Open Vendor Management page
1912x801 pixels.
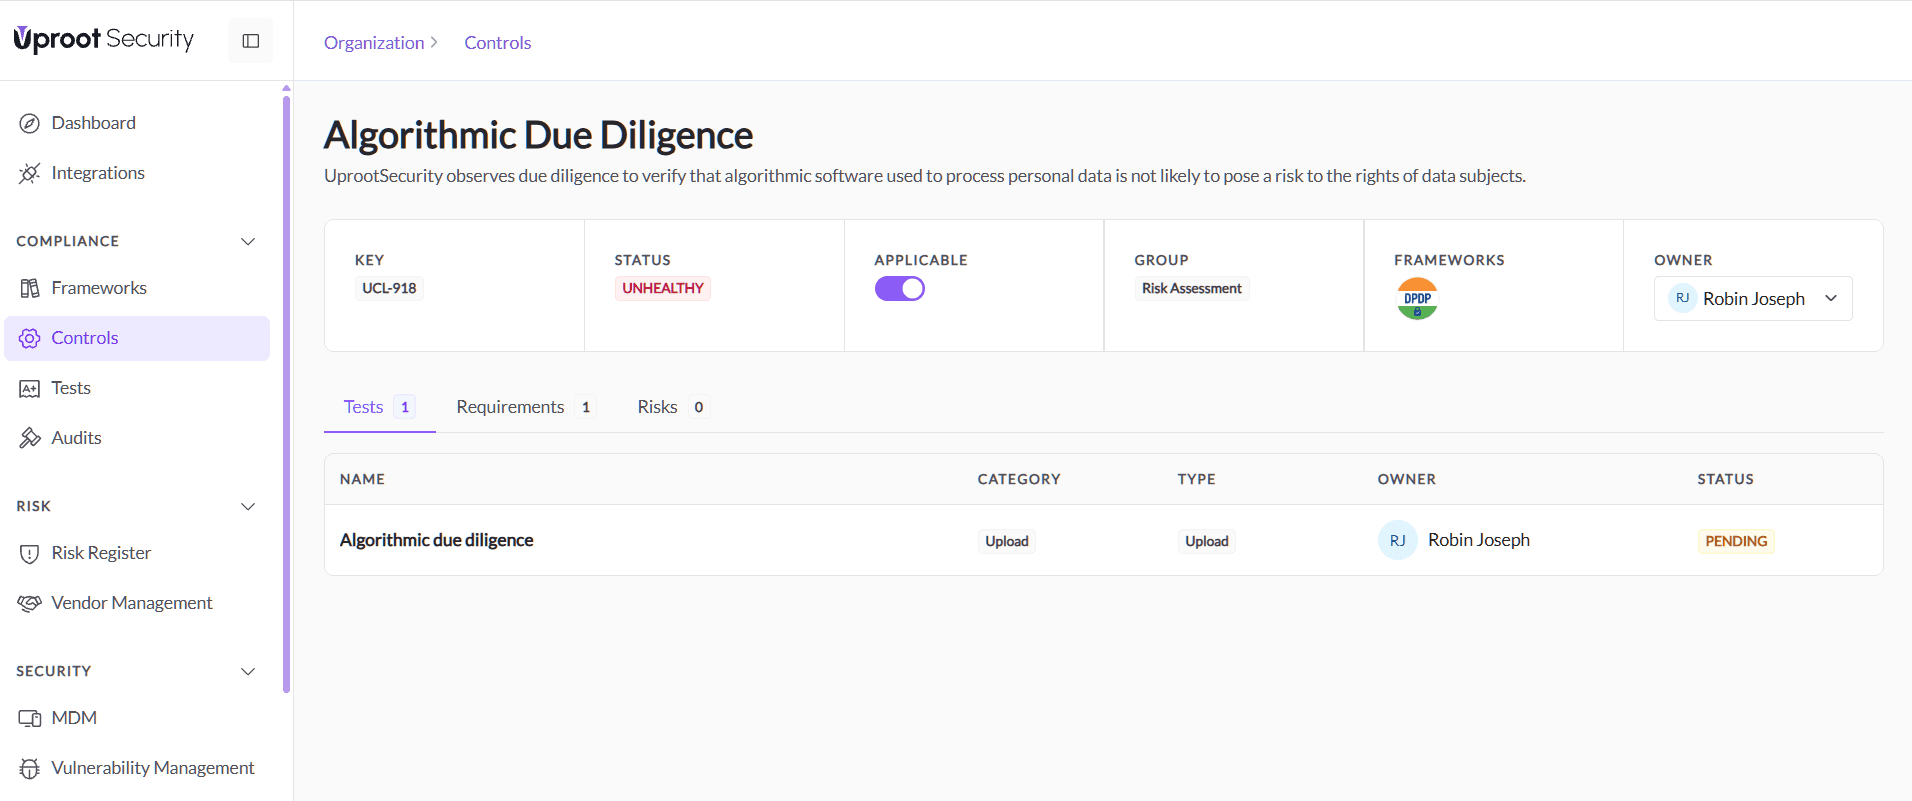click(x=137, y=603)
